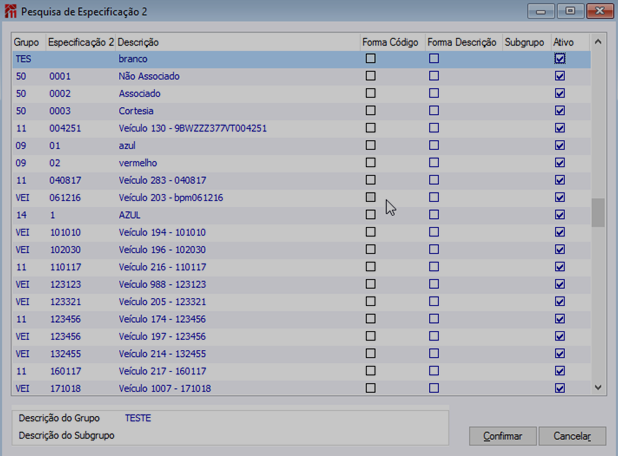Viewport: 618px width, 456px height.
Task: Maximize the Pesquisa de Especificação 2 window
Action: [570, 11]
